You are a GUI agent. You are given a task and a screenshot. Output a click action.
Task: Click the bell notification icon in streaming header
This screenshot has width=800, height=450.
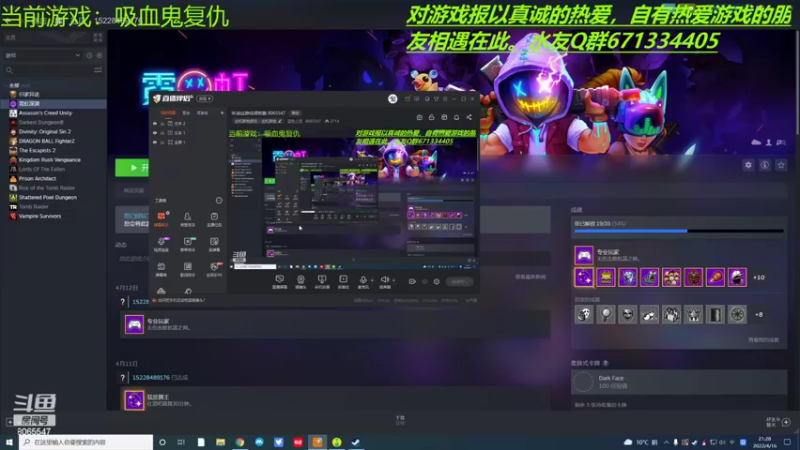pyautogui.click(x=456, y=117)
